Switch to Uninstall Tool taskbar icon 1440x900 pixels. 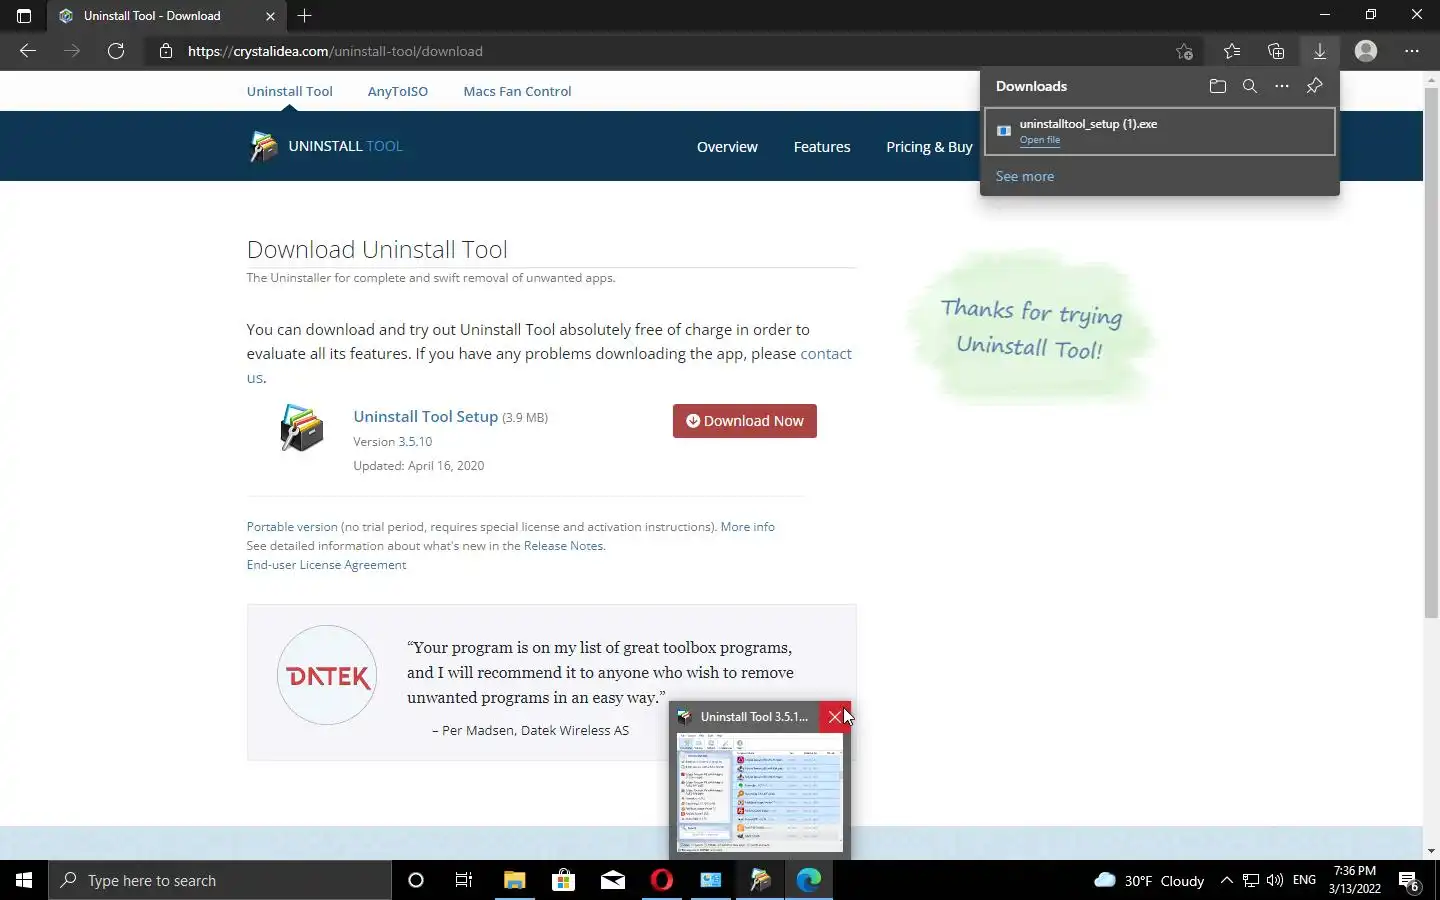coord(760,880)
